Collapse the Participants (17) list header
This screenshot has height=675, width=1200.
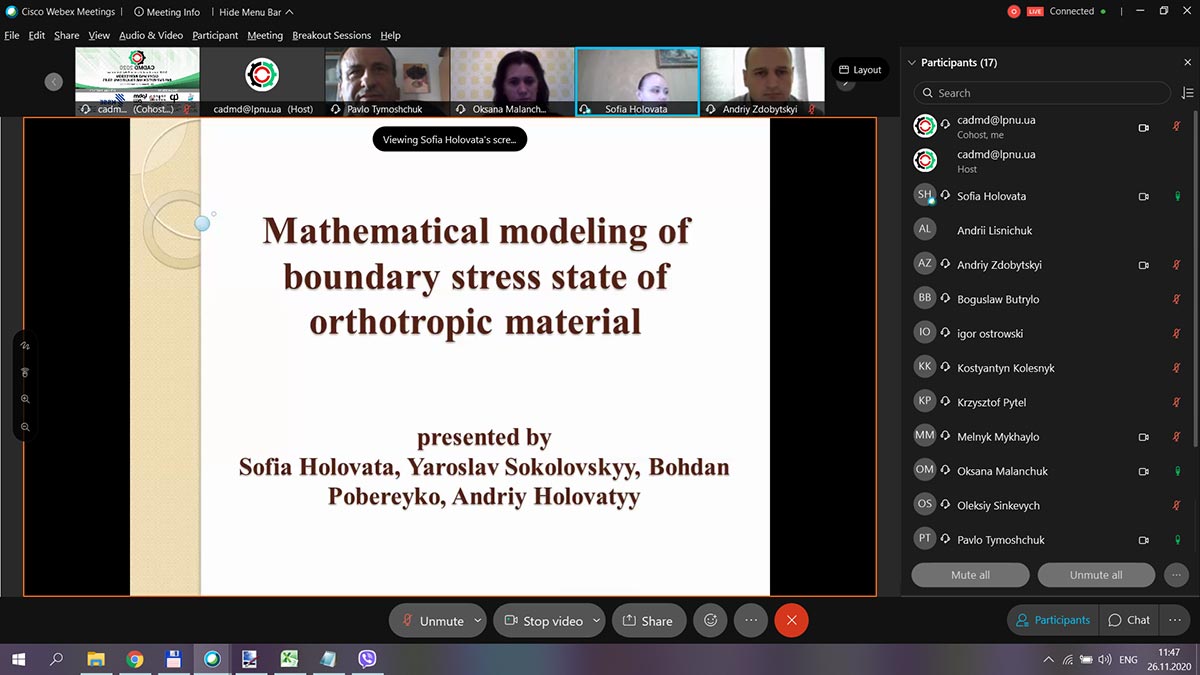click(x=911, y=63)
